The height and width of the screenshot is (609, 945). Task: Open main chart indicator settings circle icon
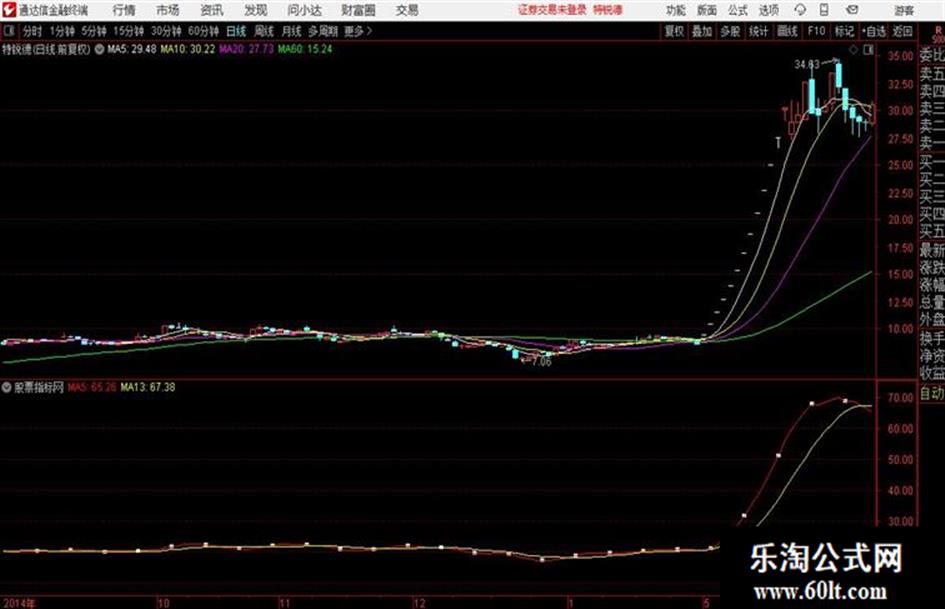click(x=99, y=49)
